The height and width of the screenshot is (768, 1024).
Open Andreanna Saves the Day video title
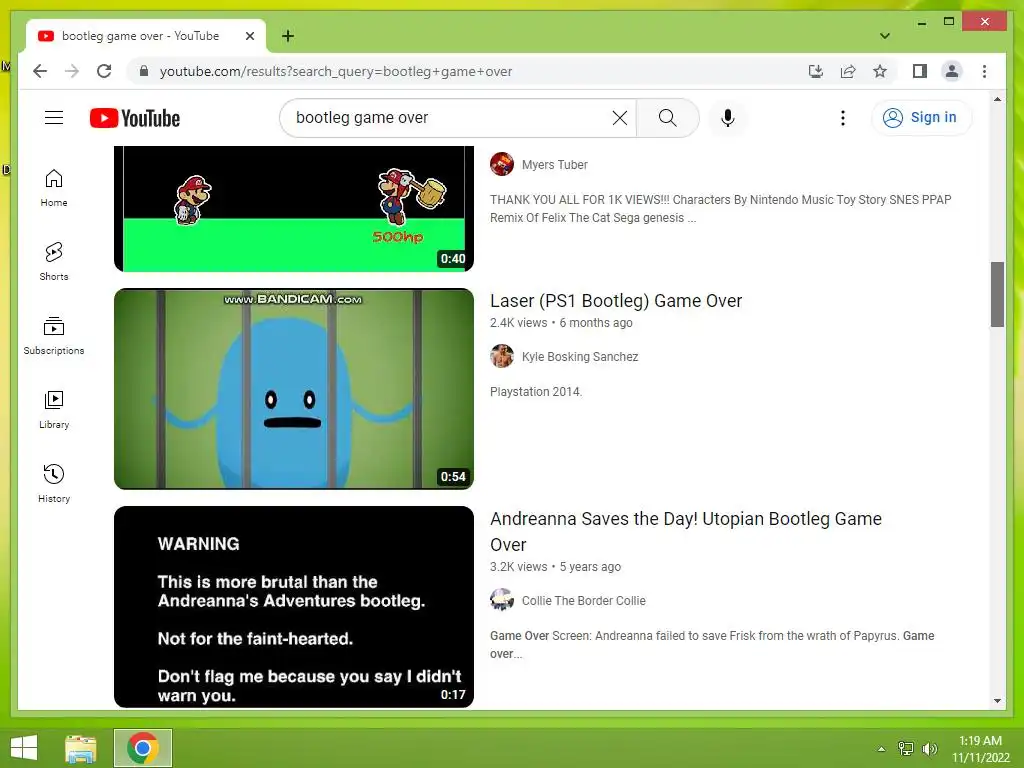pos(686,532)
